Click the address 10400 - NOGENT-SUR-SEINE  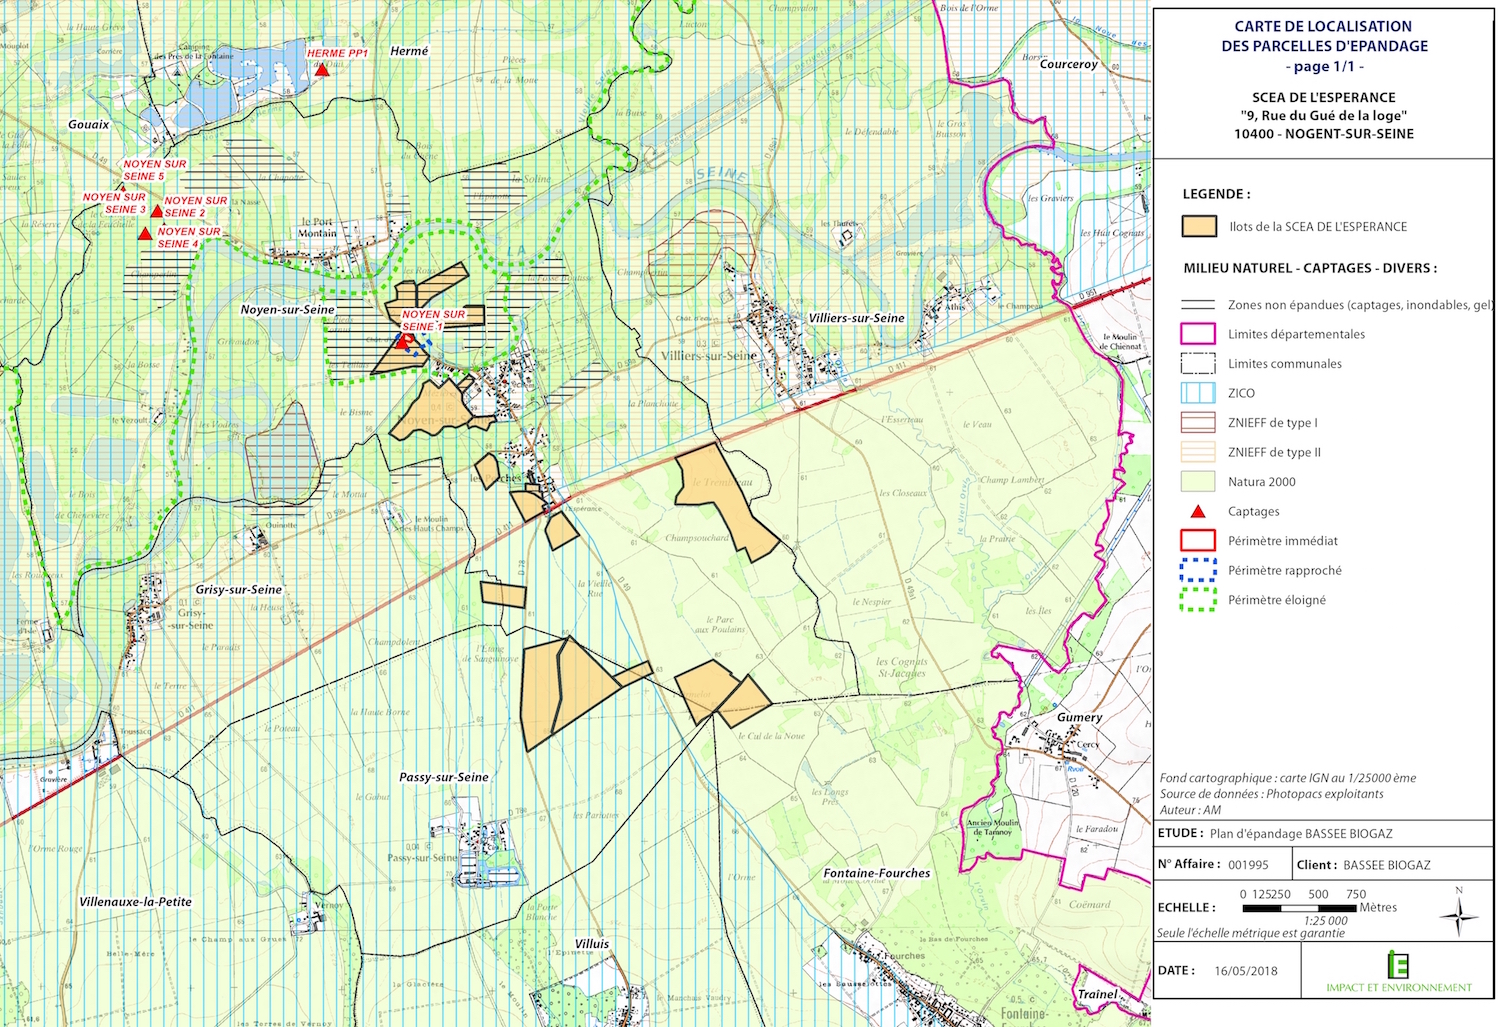pyautogui.click(x=1323, y=134)
